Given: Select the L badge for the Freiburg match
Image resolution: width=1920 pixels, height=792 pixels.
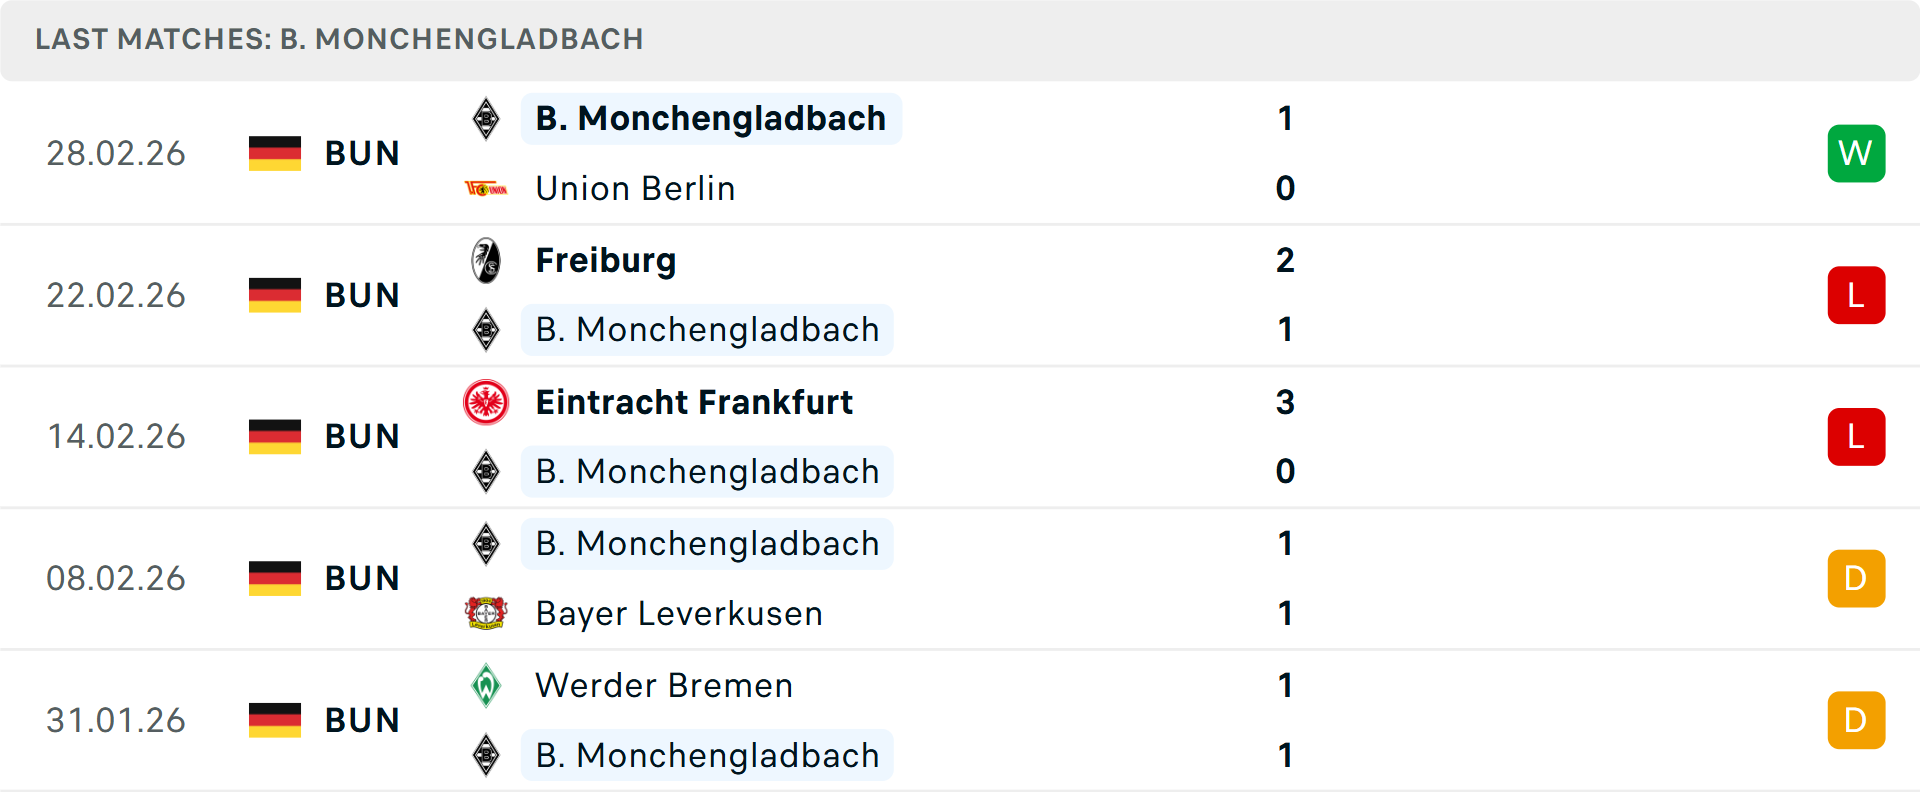Looking at the screenshot, I should tap(1856, 295).
